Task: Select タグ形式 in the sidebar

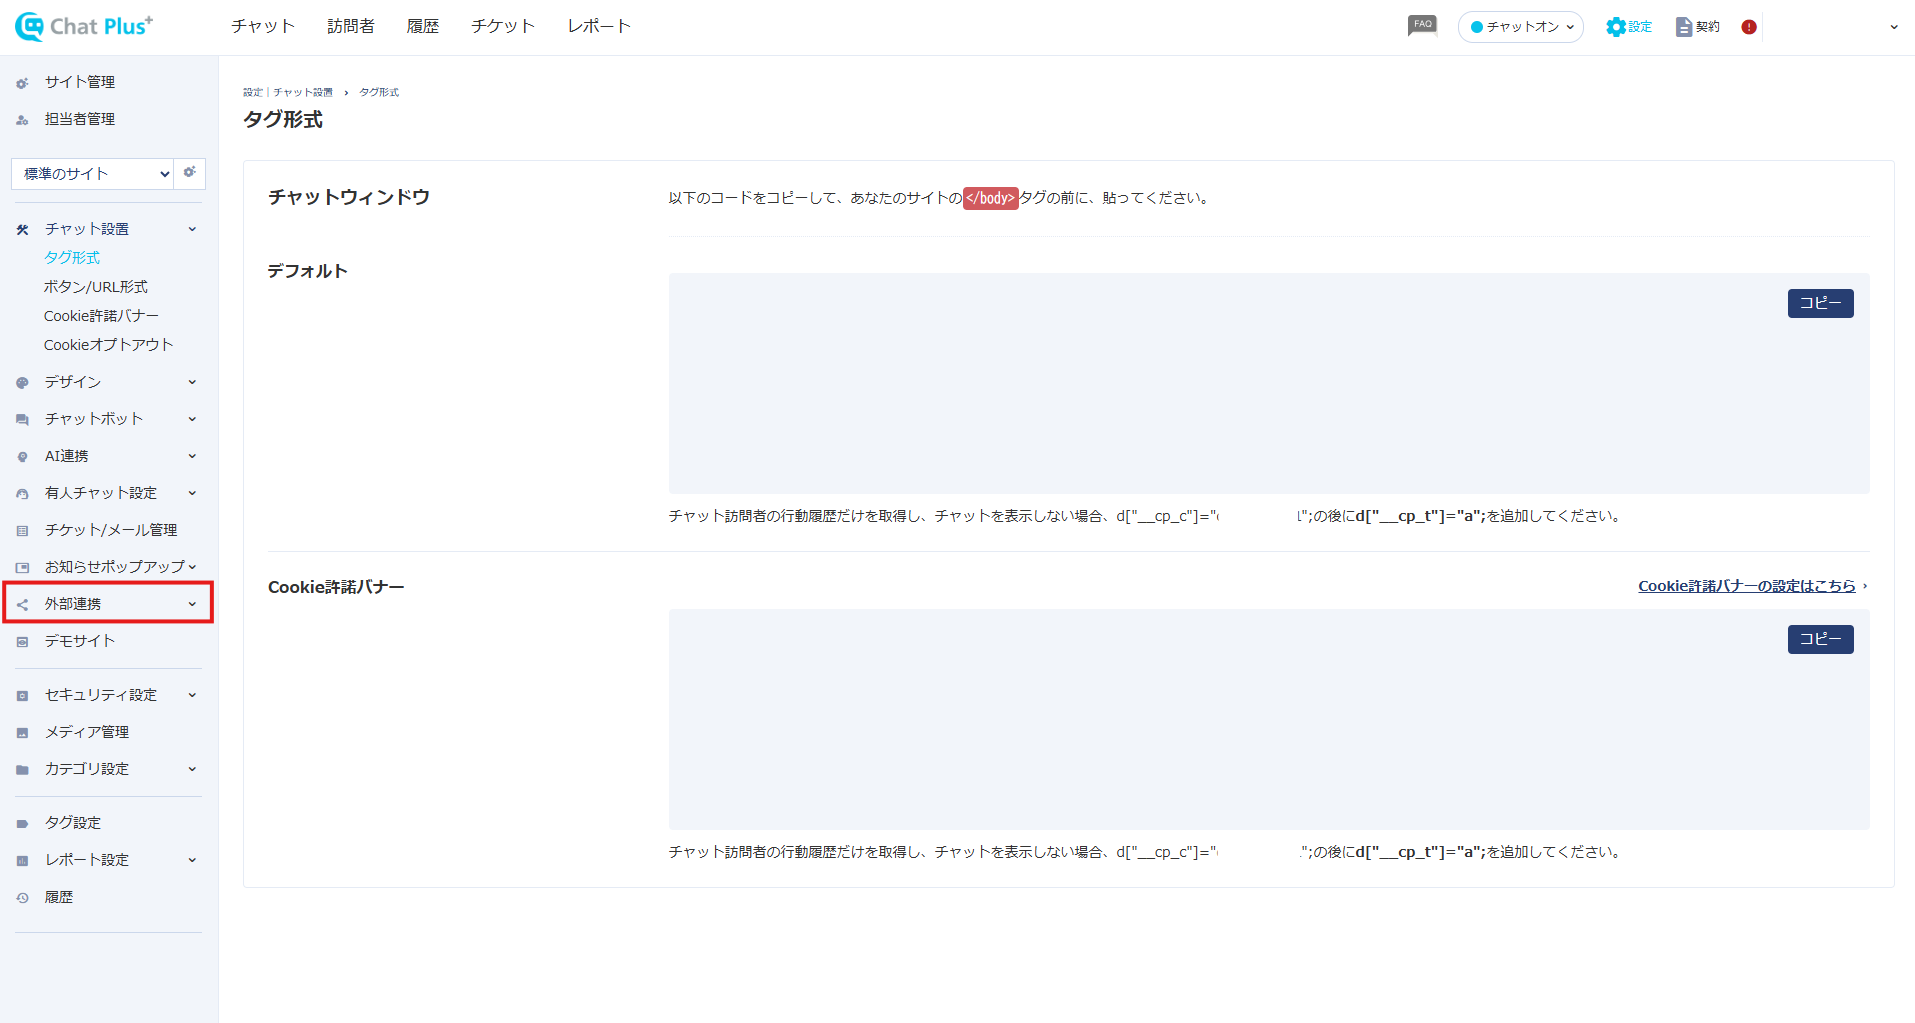Action: 72,258
